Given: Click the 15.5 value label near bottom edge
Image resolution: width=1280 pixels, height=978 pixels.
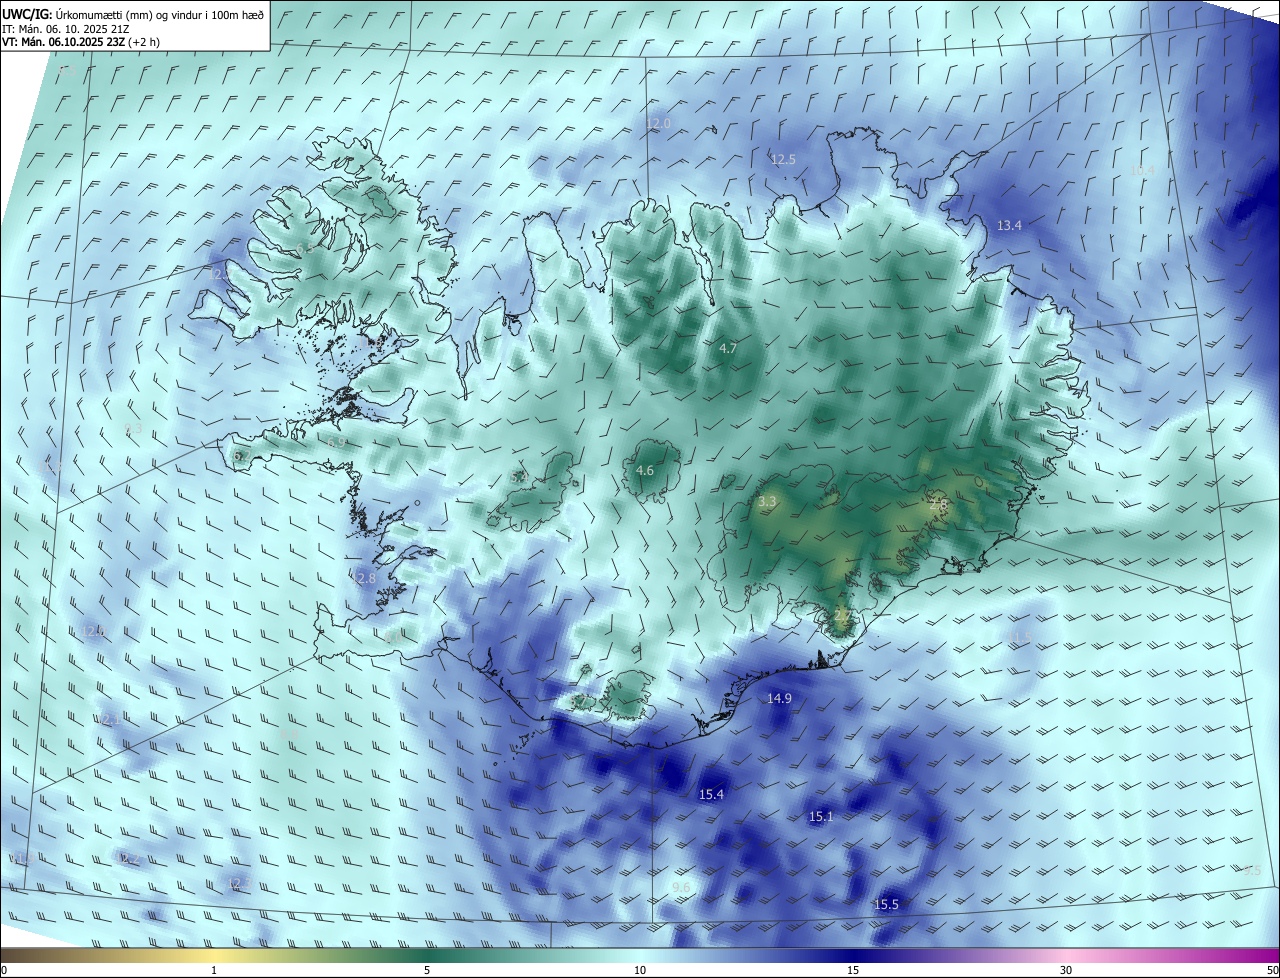Looking at the screenshot, I should coord(886,905).
